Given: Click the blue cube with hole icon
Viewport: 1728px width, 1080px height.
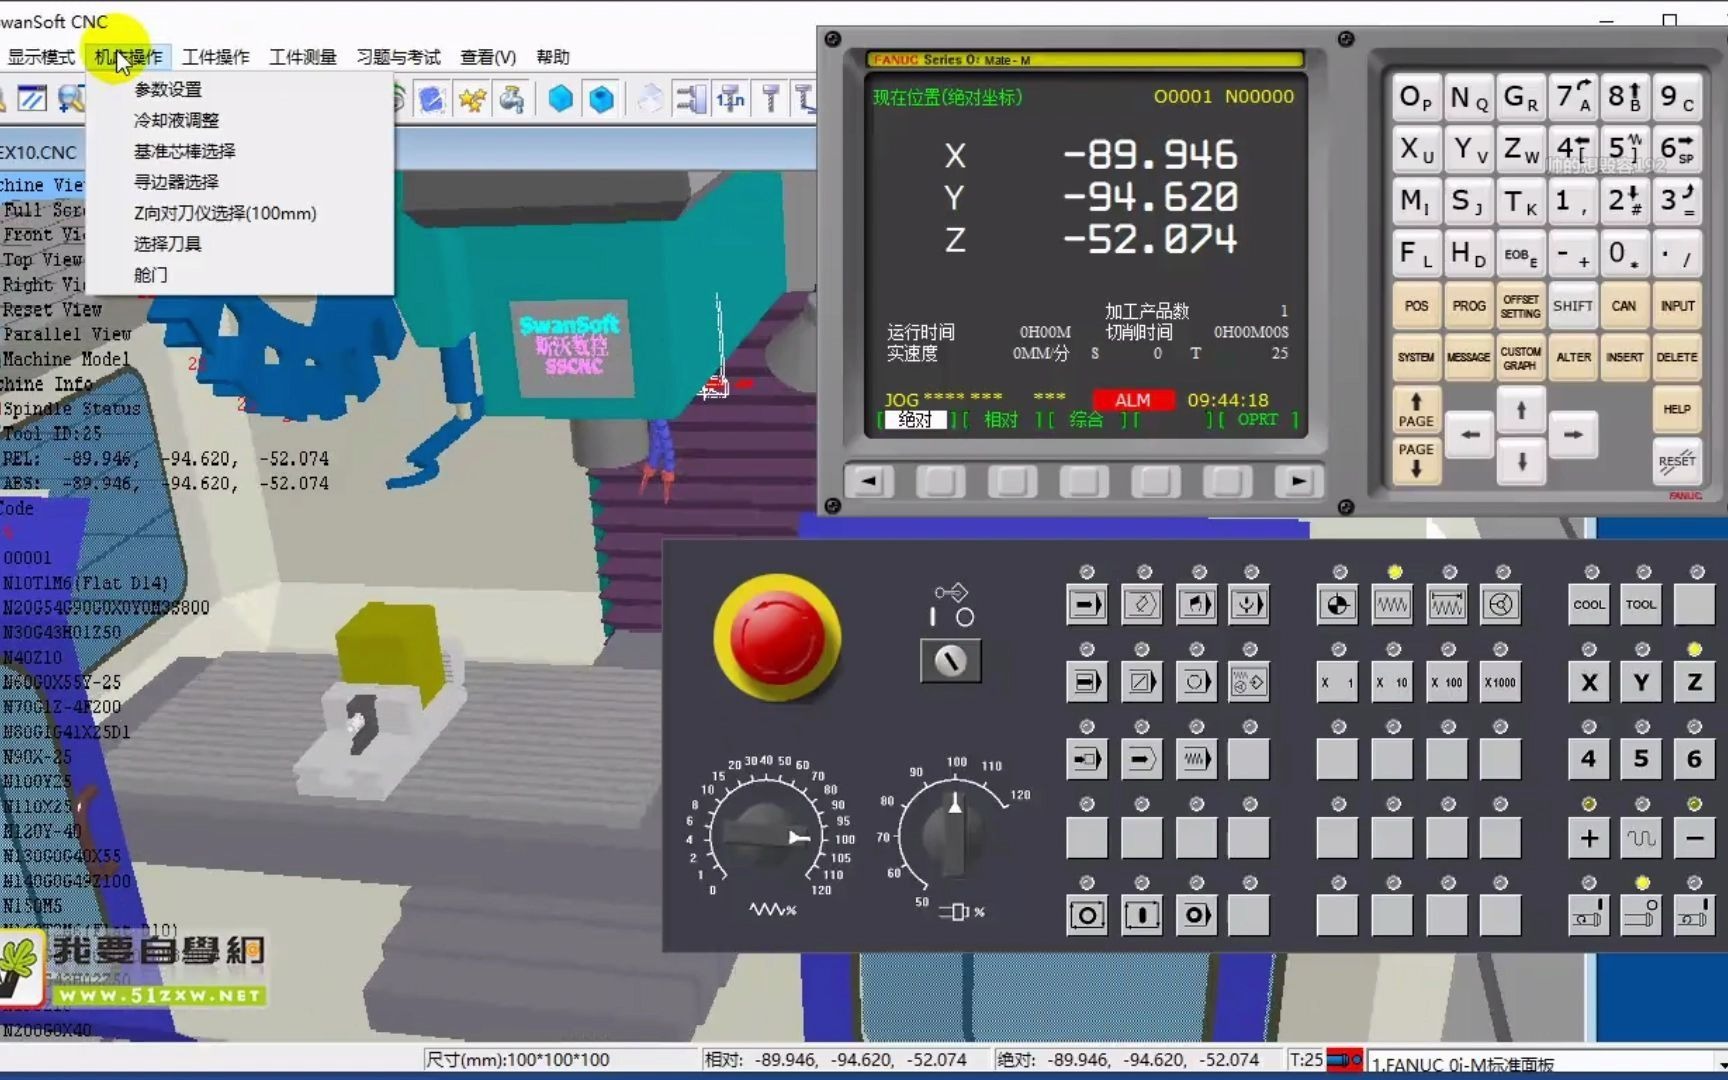Looking at the screenshot, I should coord(601,99).
